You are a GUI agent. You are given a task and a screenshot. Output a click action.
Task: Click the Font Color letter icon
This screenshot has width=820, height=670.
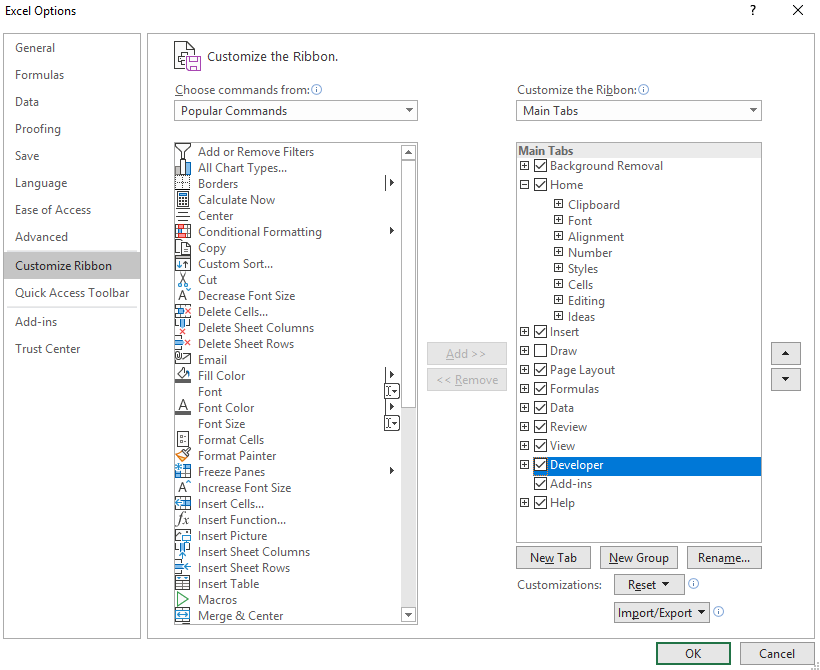(183, 407)
